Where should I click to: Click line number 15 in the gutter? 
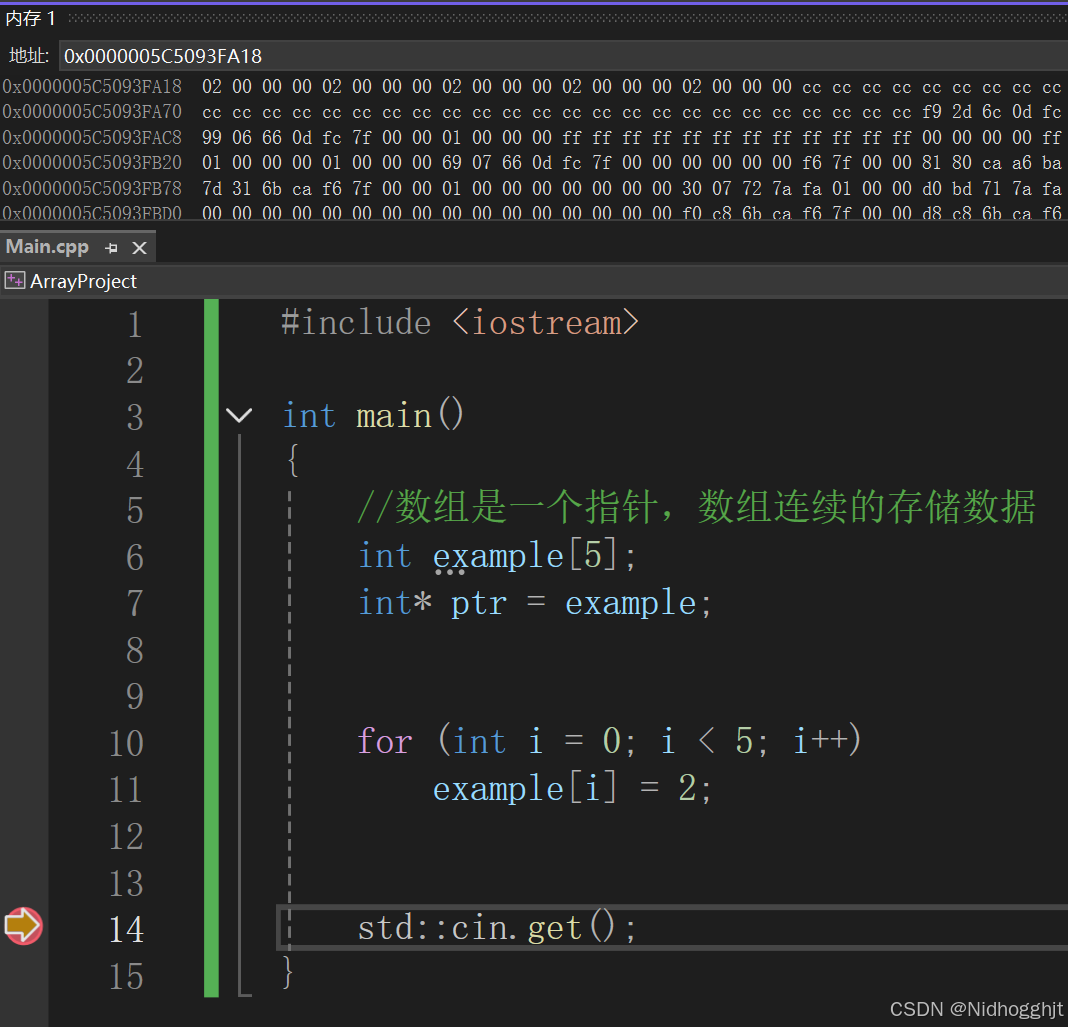pyautogui.click(x=127, y=977)
